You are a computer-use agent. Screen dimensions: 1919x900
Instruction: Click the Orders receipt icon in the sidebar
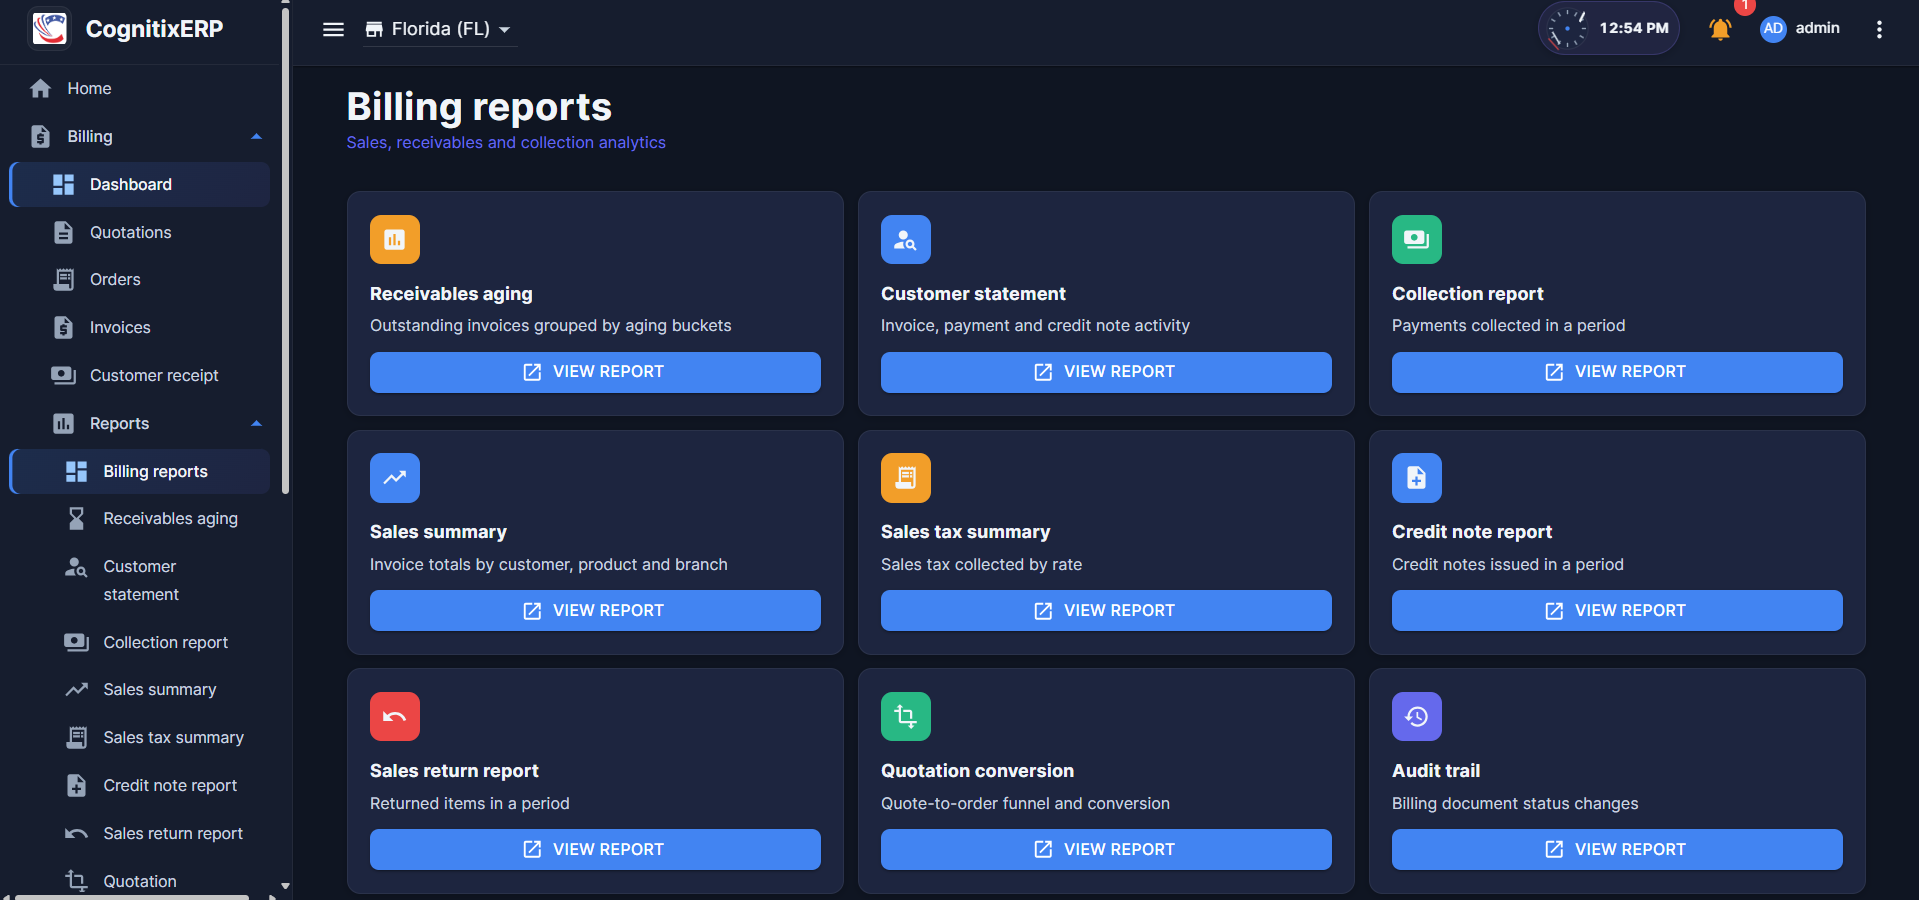click(x=63, y=279)
